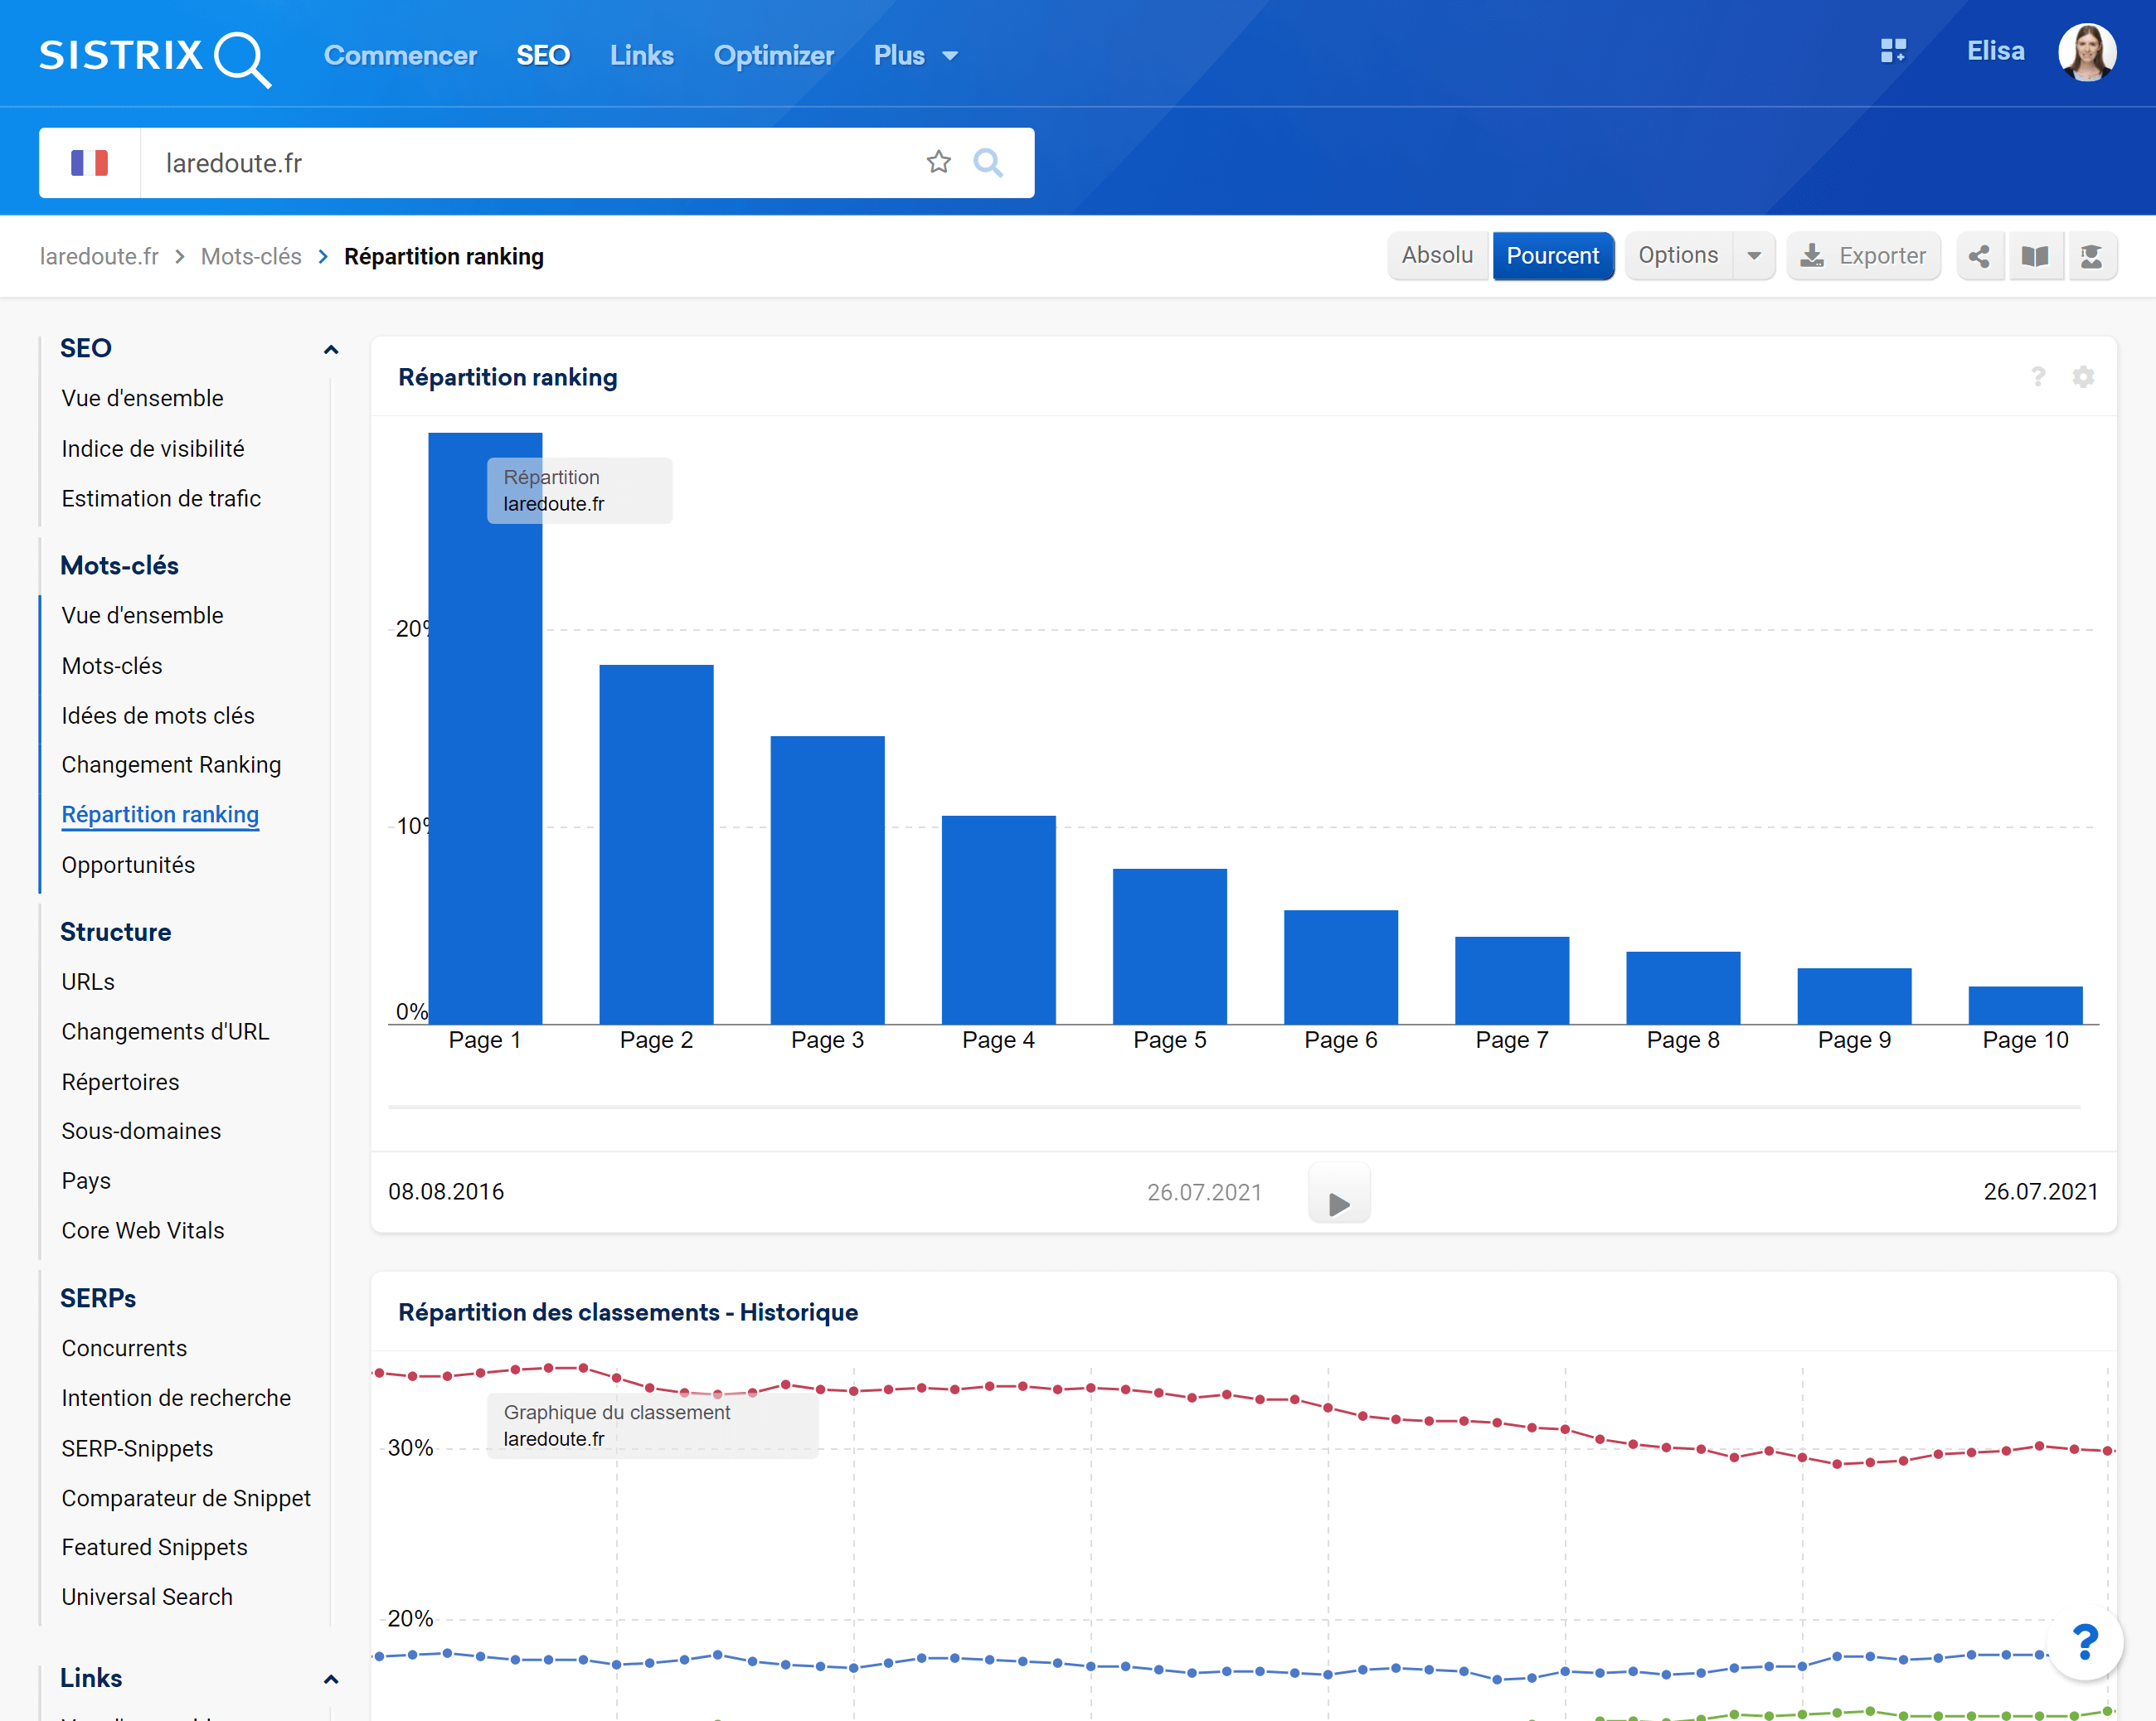The image size is (2156, 1721).
Task: Open Répartition ranking sidebar link
Action: pos(160,815)
